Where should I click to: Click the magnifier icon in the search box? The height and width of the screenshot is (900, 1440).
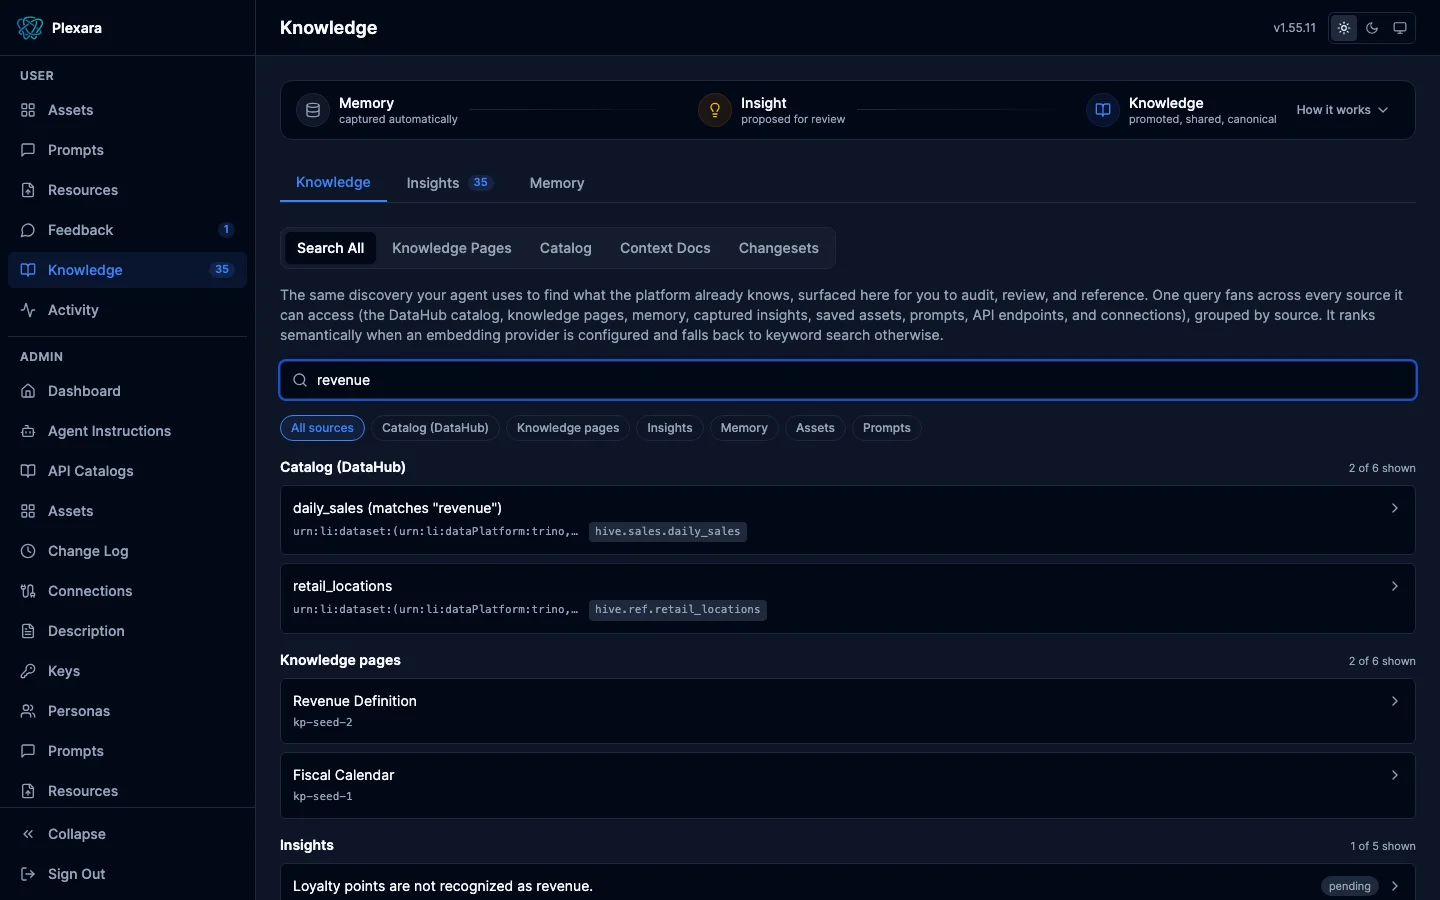tap(300, 380)
